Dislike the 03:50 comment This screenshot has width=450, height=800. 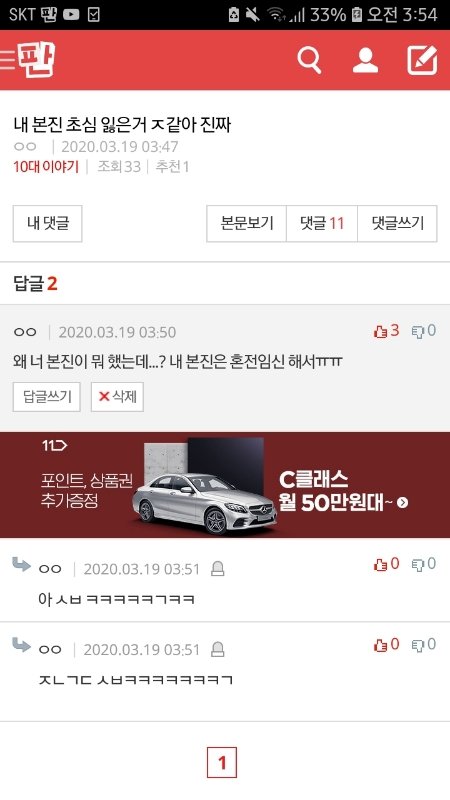click(x=424, y=331)
